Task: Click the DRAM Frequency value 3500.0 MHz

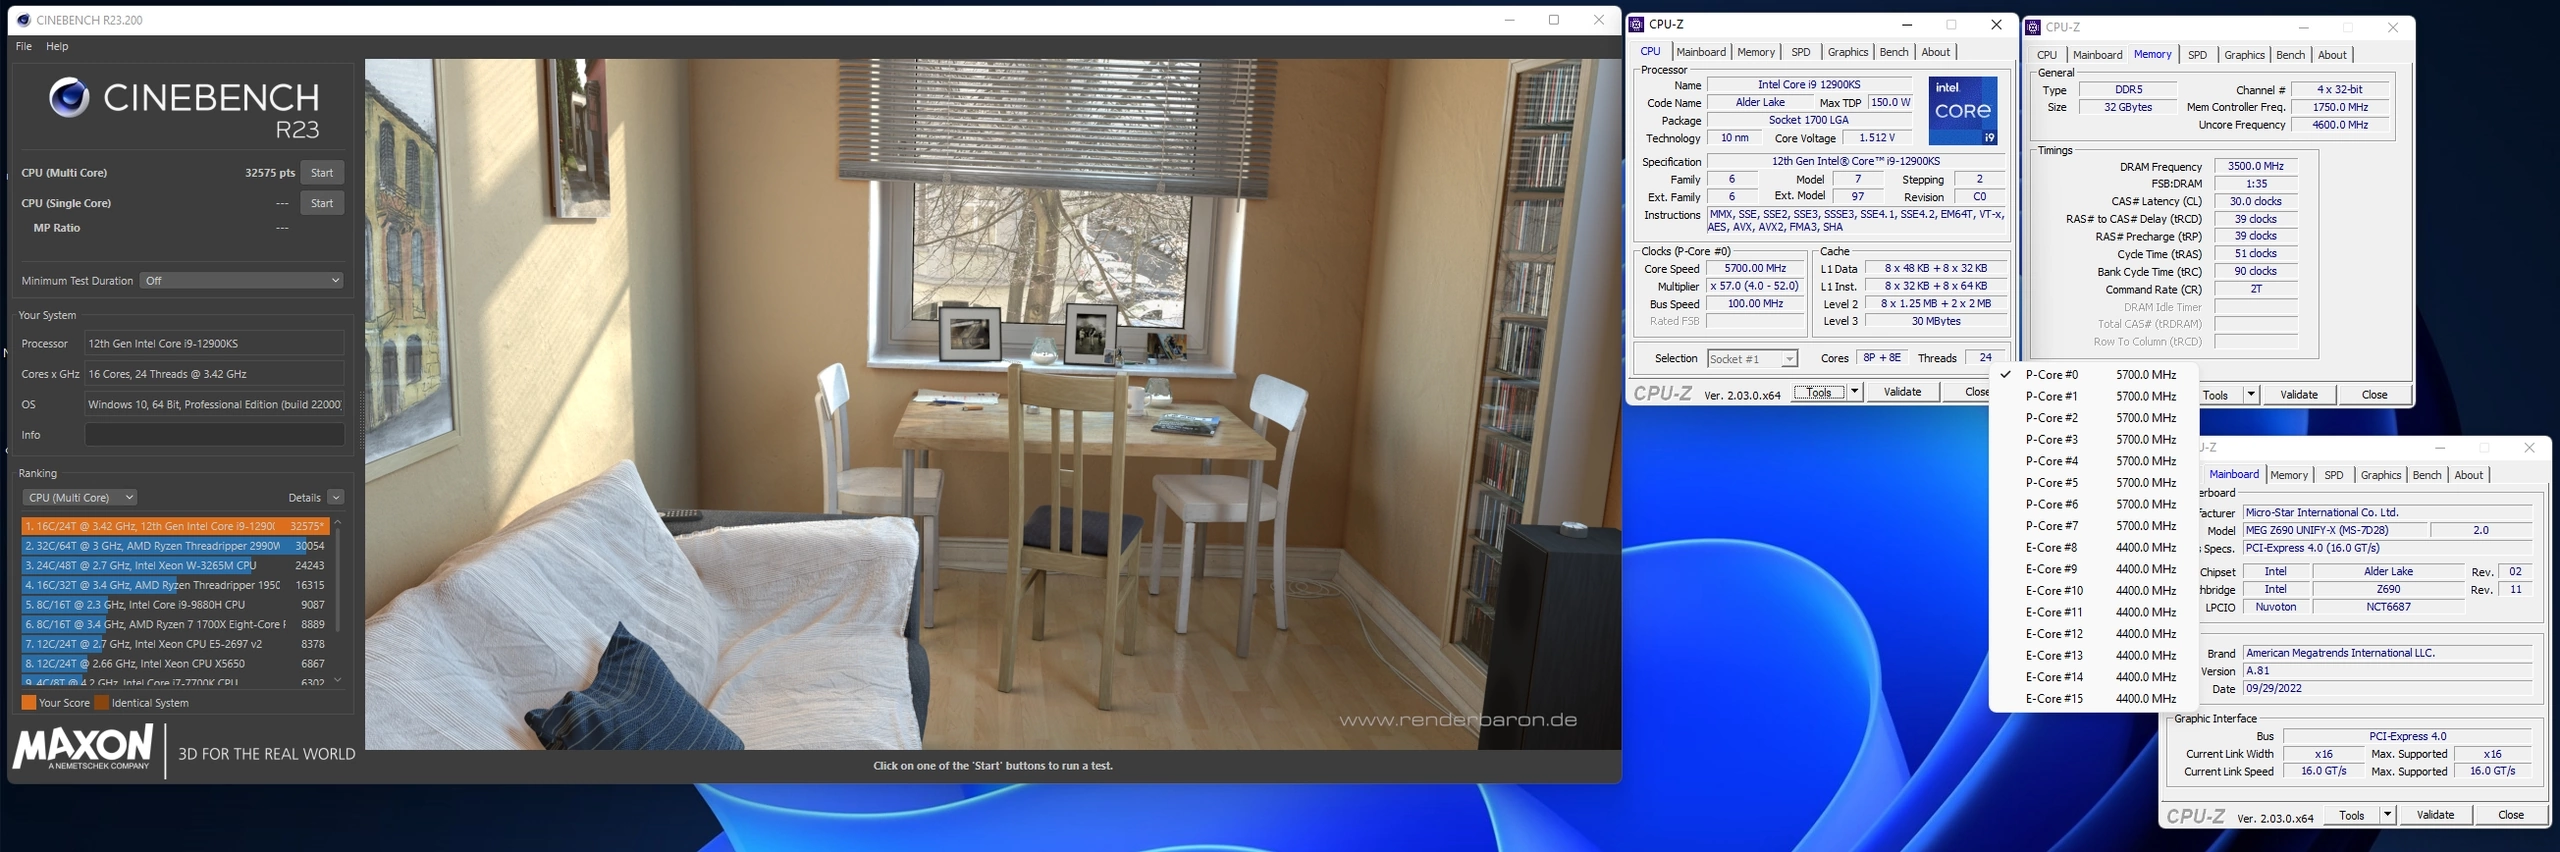Action: 2255,167
